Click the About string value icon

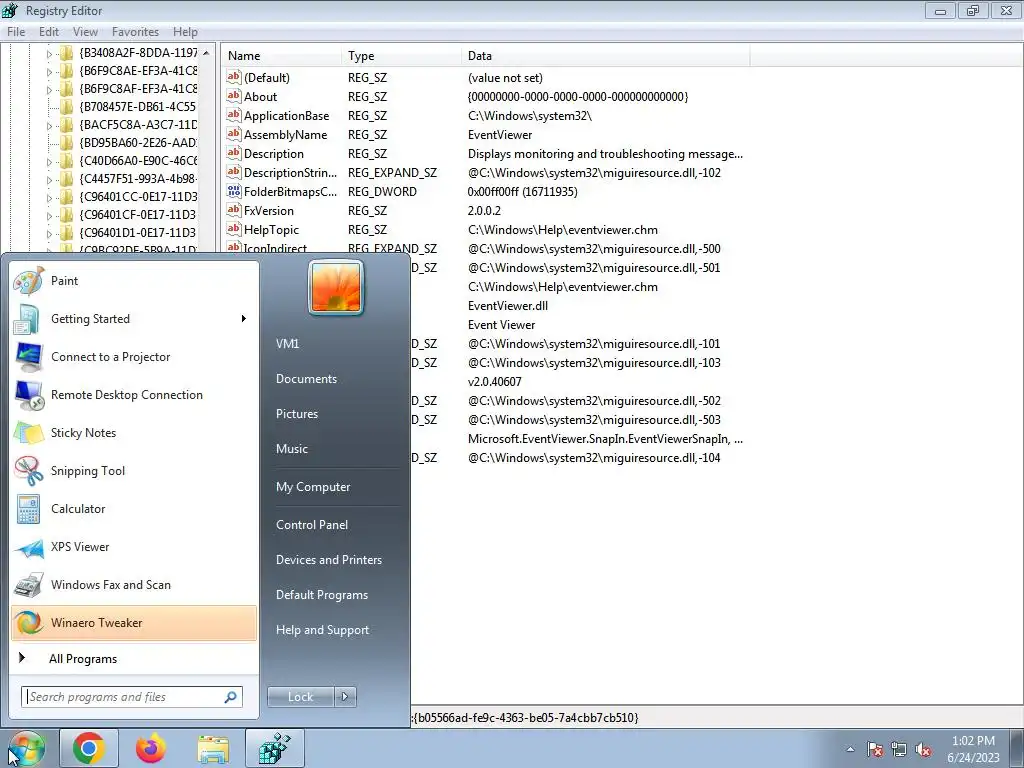pyautogui.click(x=234, y=96)
